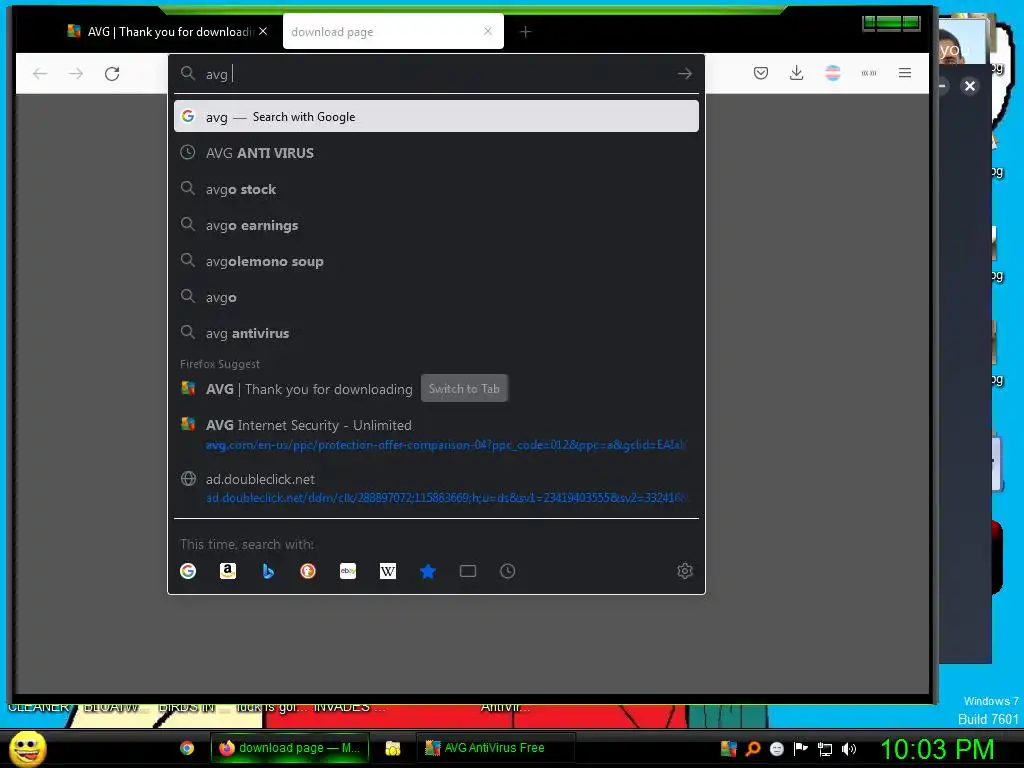Open the Downloads panel

(797, 73)
